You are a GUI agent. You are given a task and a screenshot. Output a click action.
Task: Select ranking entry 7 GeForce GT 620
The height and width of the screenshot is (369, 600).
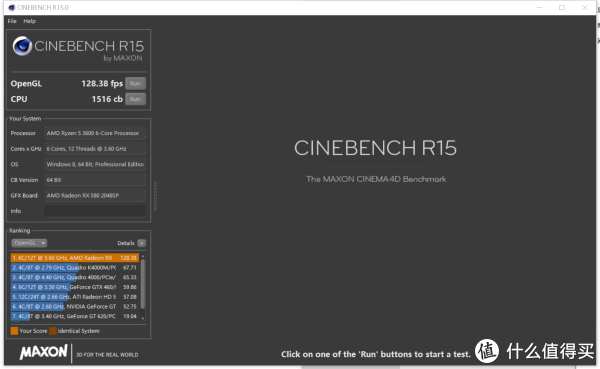(x=75, y=316)
